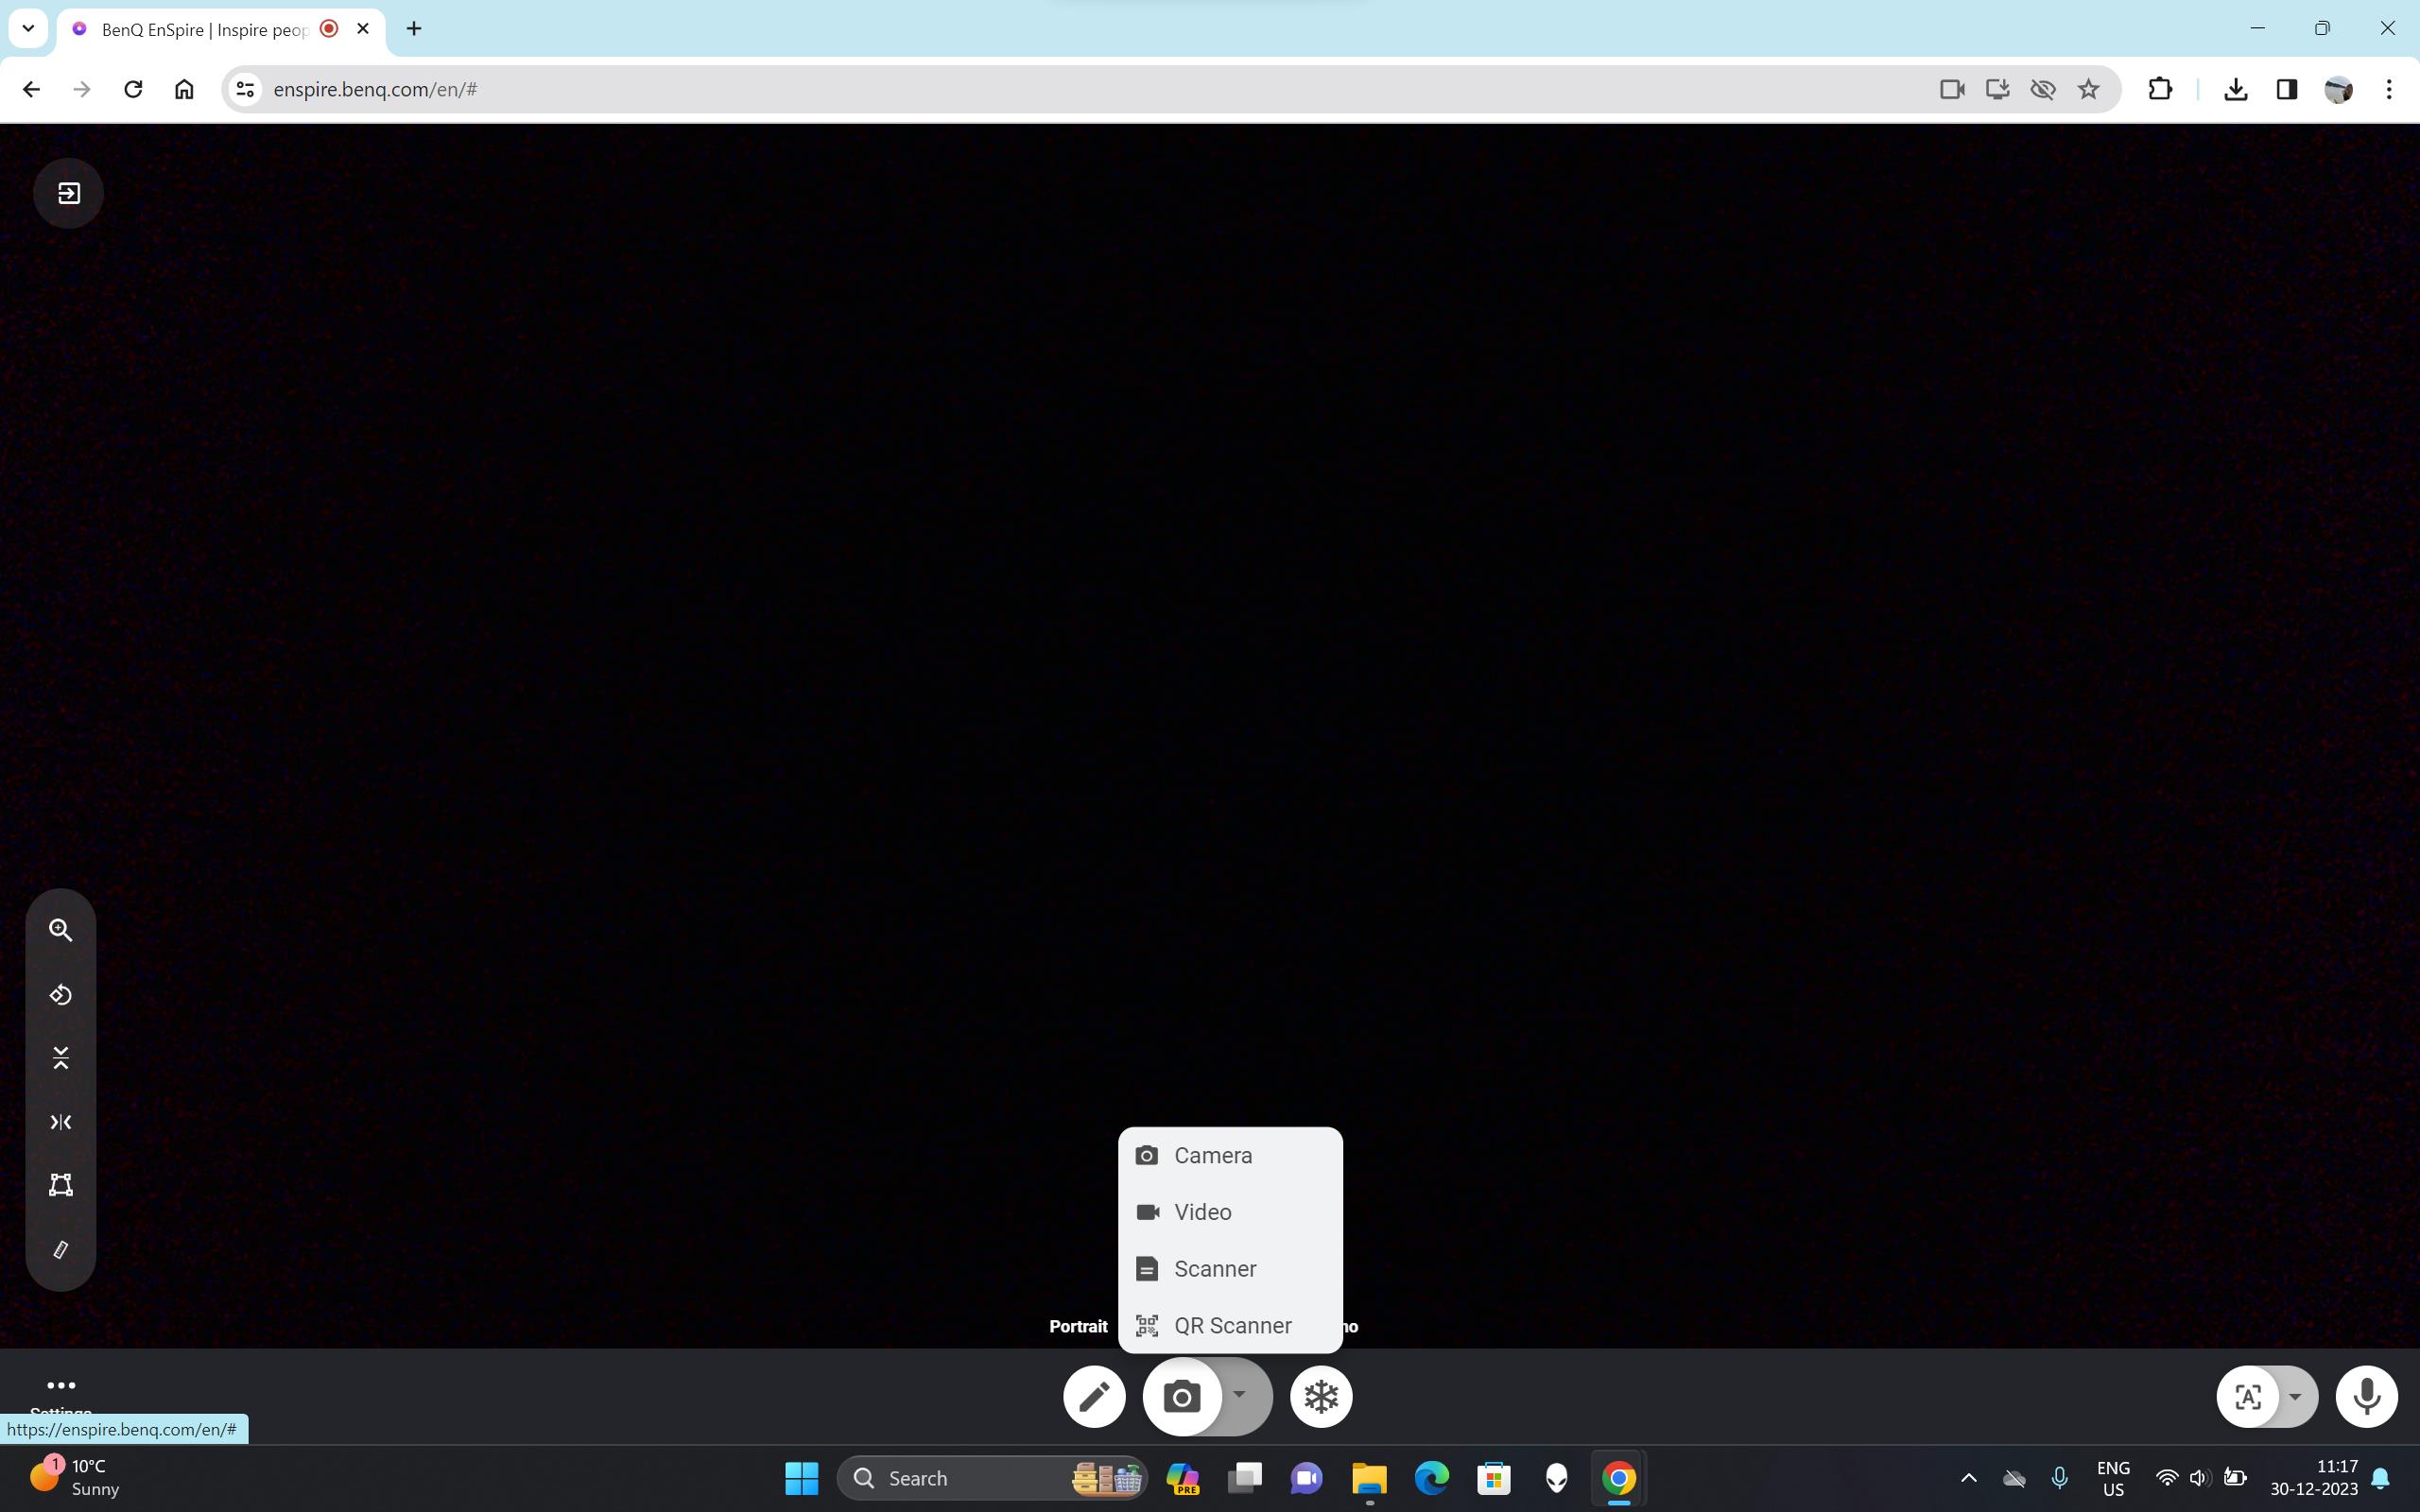Click the exit session icon
Viewport: 2420px width, 1512px height.
68,193
